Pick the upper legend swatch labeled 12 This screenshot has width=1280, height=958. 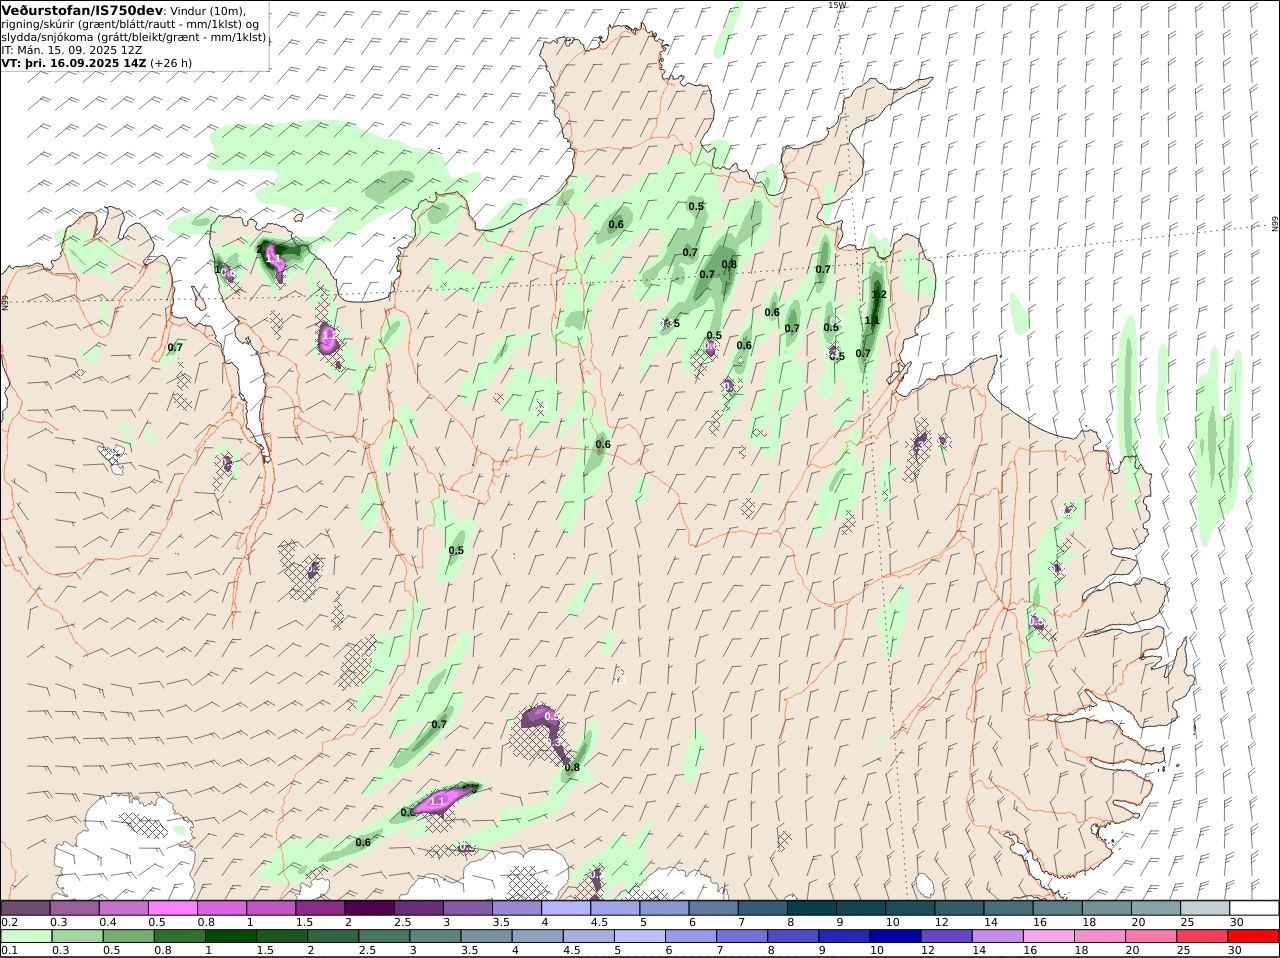(x=959, y=908)
